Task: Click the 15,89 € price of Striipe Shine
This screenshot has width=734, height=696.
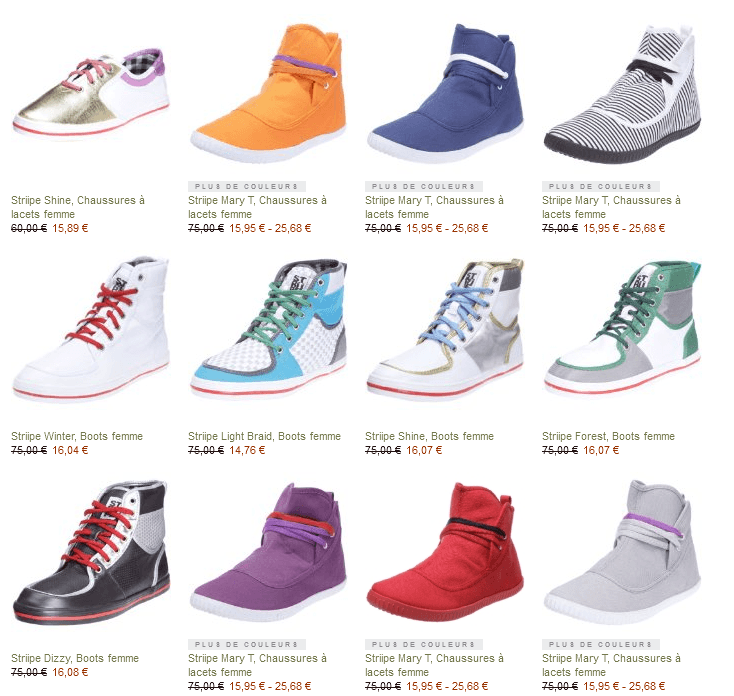Action: pyautogui.click(x=70, y=228)
